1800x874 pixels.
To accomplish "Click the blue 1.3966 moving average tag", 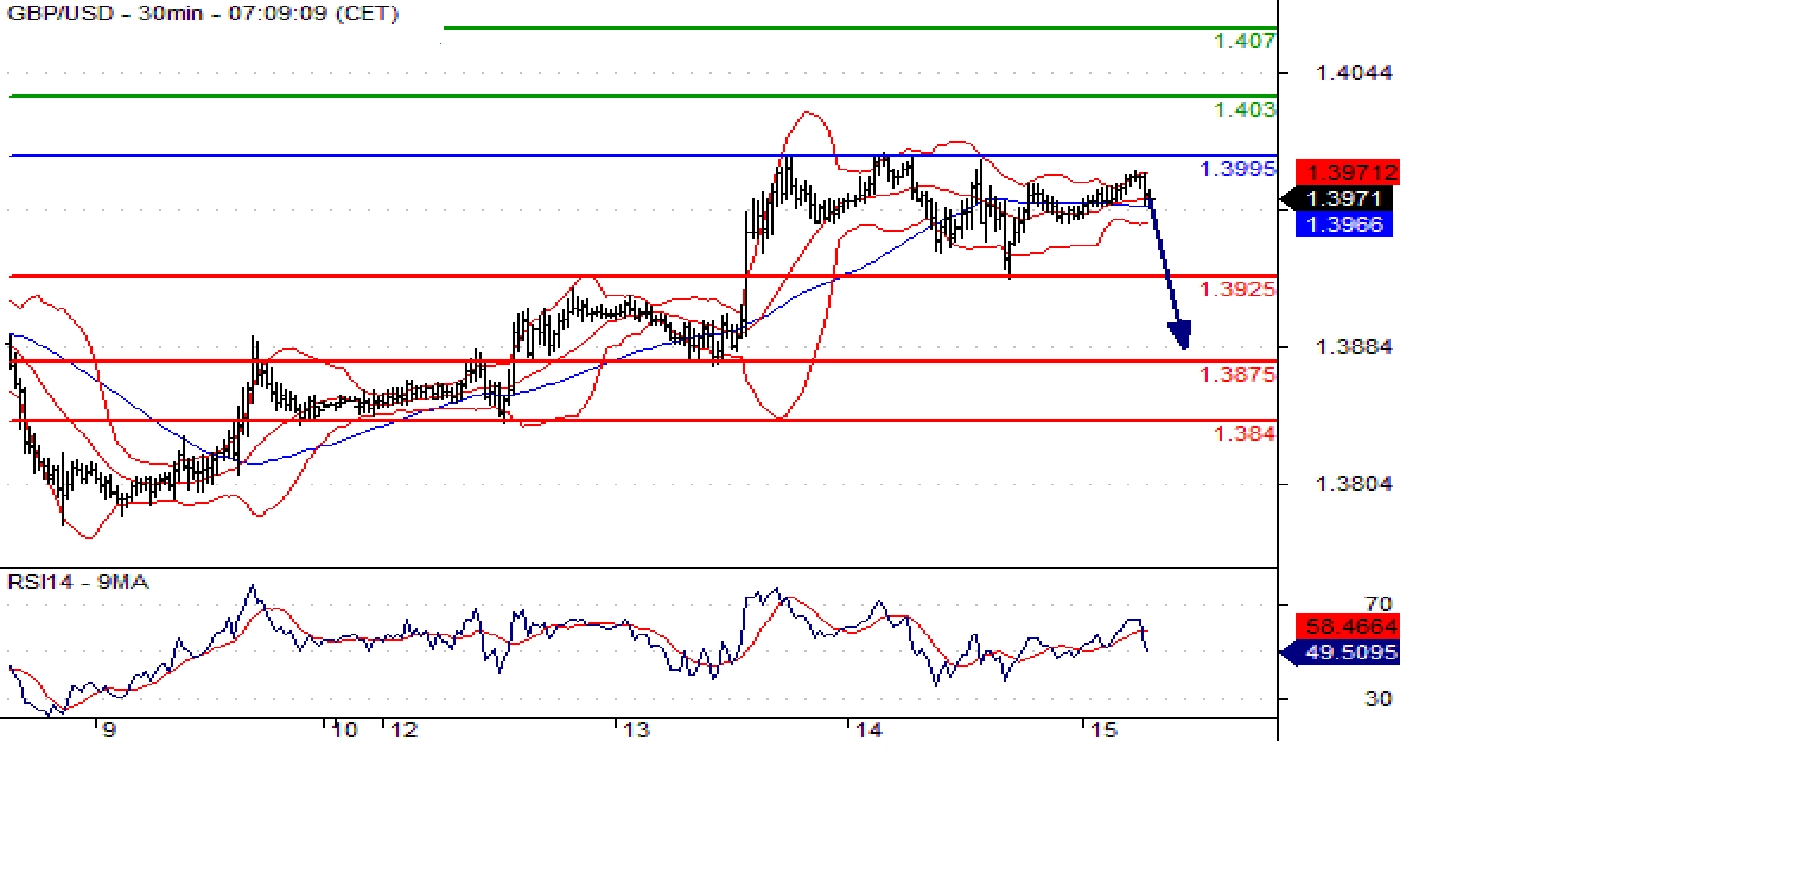I will coord(1344,225).
